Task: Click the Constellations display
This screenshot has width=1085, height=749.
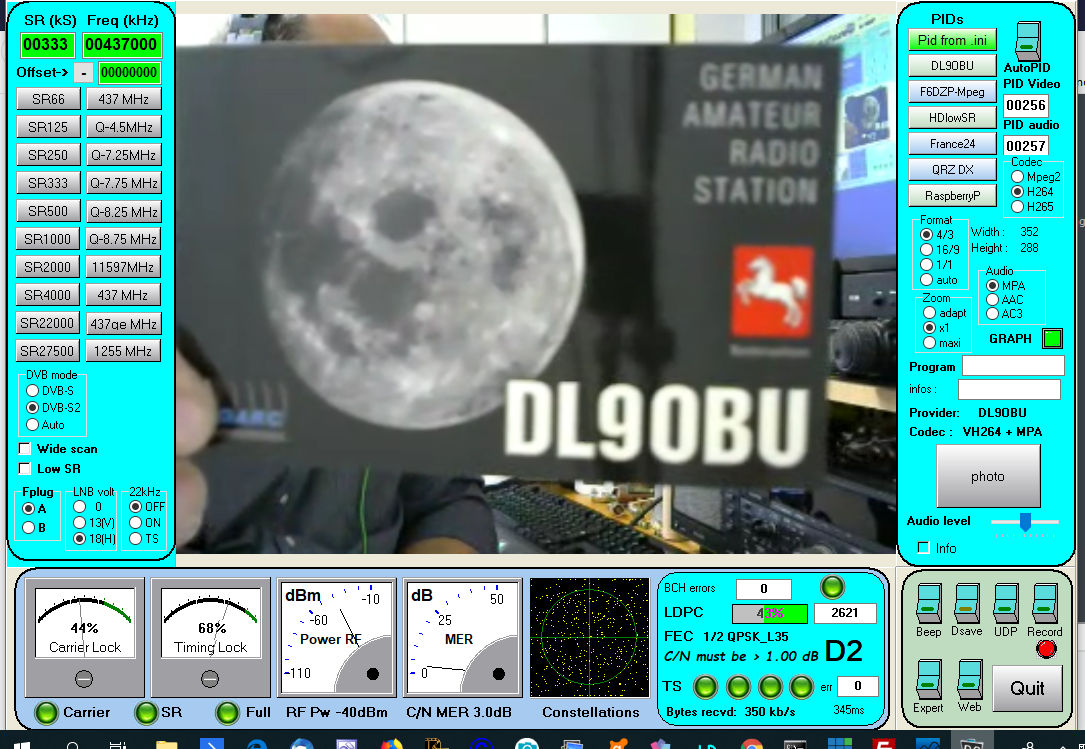Action: pyautogui.click(x=590, y=637)
